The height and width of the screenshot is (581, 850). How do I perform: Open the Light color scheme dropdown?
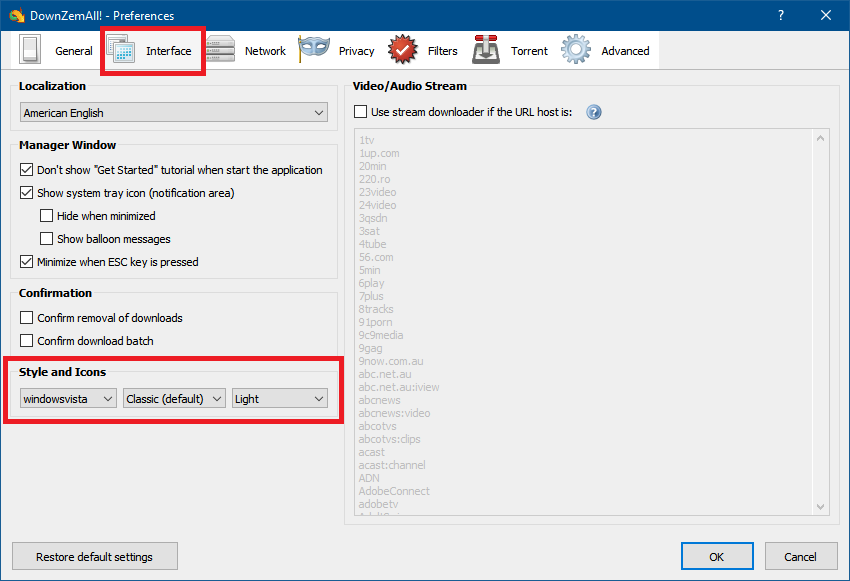[280, 399]
